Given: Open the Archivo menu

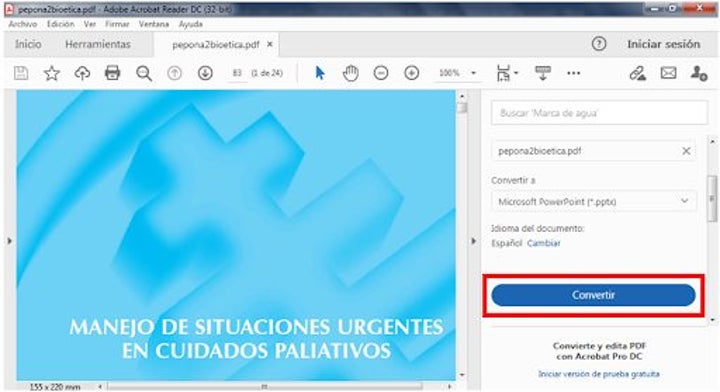Looking at the screenshot, I should (22, 24).
